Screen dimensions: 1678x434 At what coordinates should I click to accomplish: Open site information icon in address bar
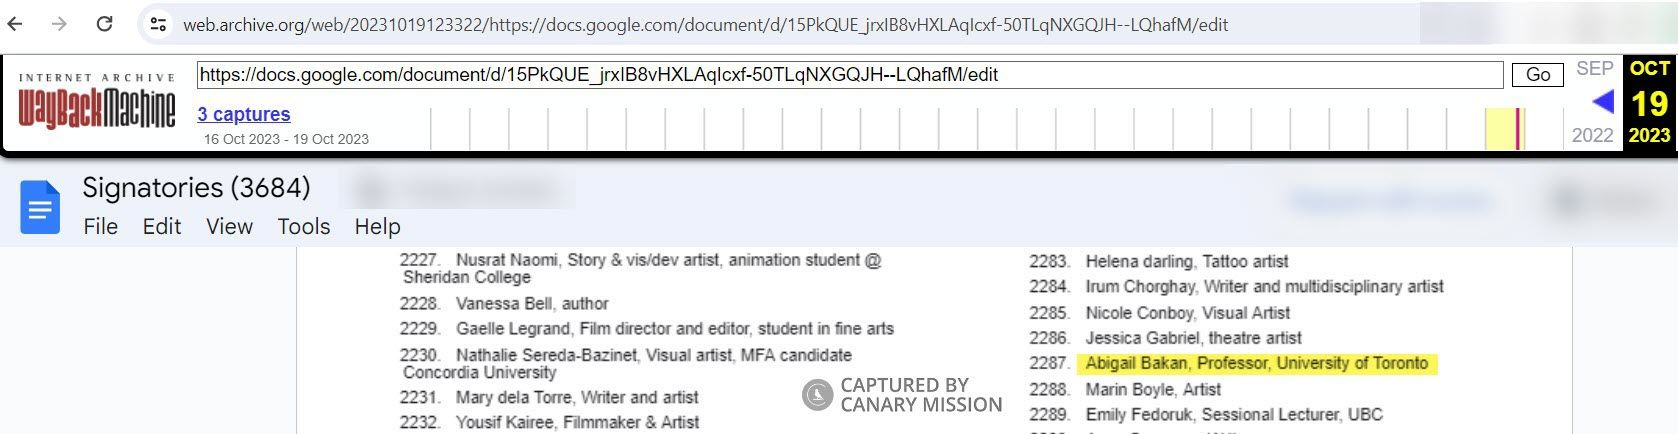tap(157, 24)
